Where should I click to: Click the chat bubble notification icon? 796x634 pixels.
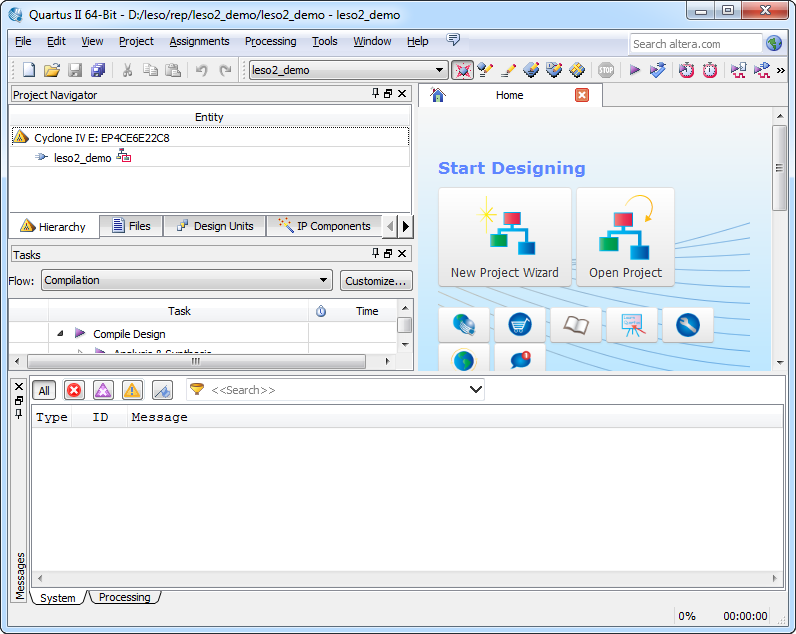coord(520,358)
